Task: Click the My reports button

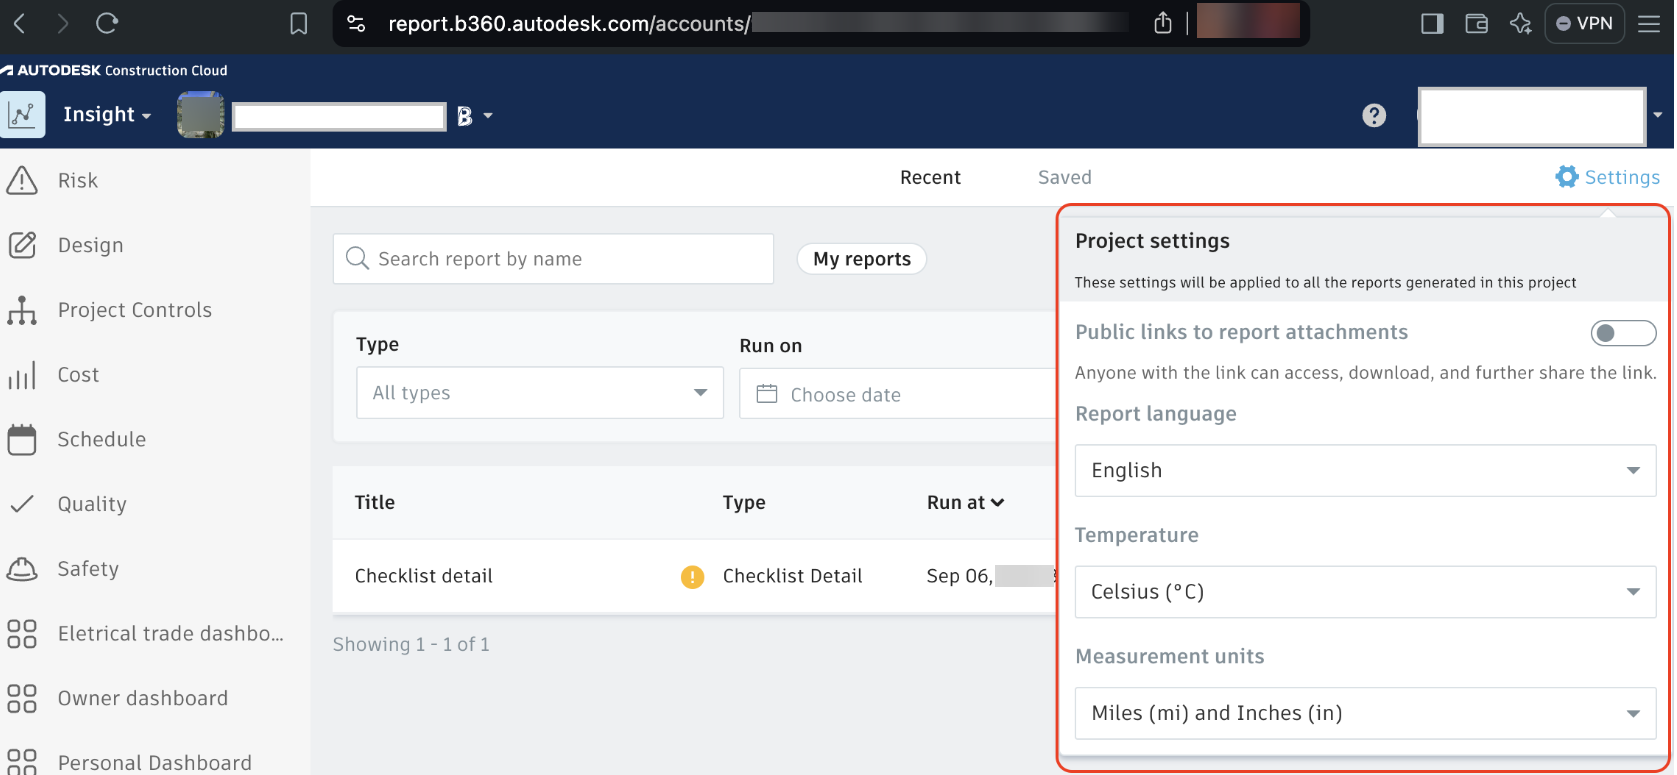Action: click(x=862, y=259)
